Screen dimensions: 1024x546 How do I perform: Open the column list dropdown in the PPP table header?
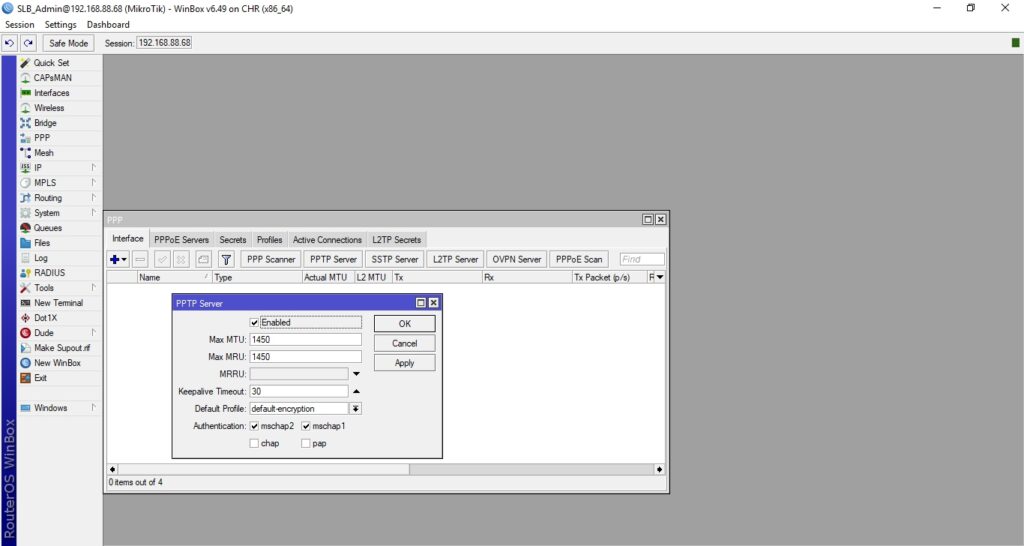click(660, 278)
